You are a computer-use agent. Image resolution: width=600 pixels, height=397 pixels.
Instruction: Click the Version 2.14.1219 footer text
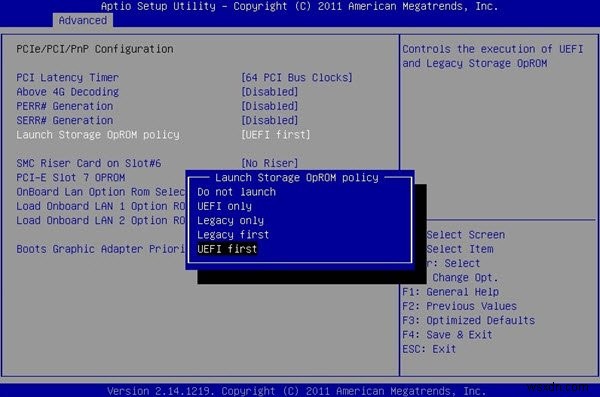coord(297,391)
